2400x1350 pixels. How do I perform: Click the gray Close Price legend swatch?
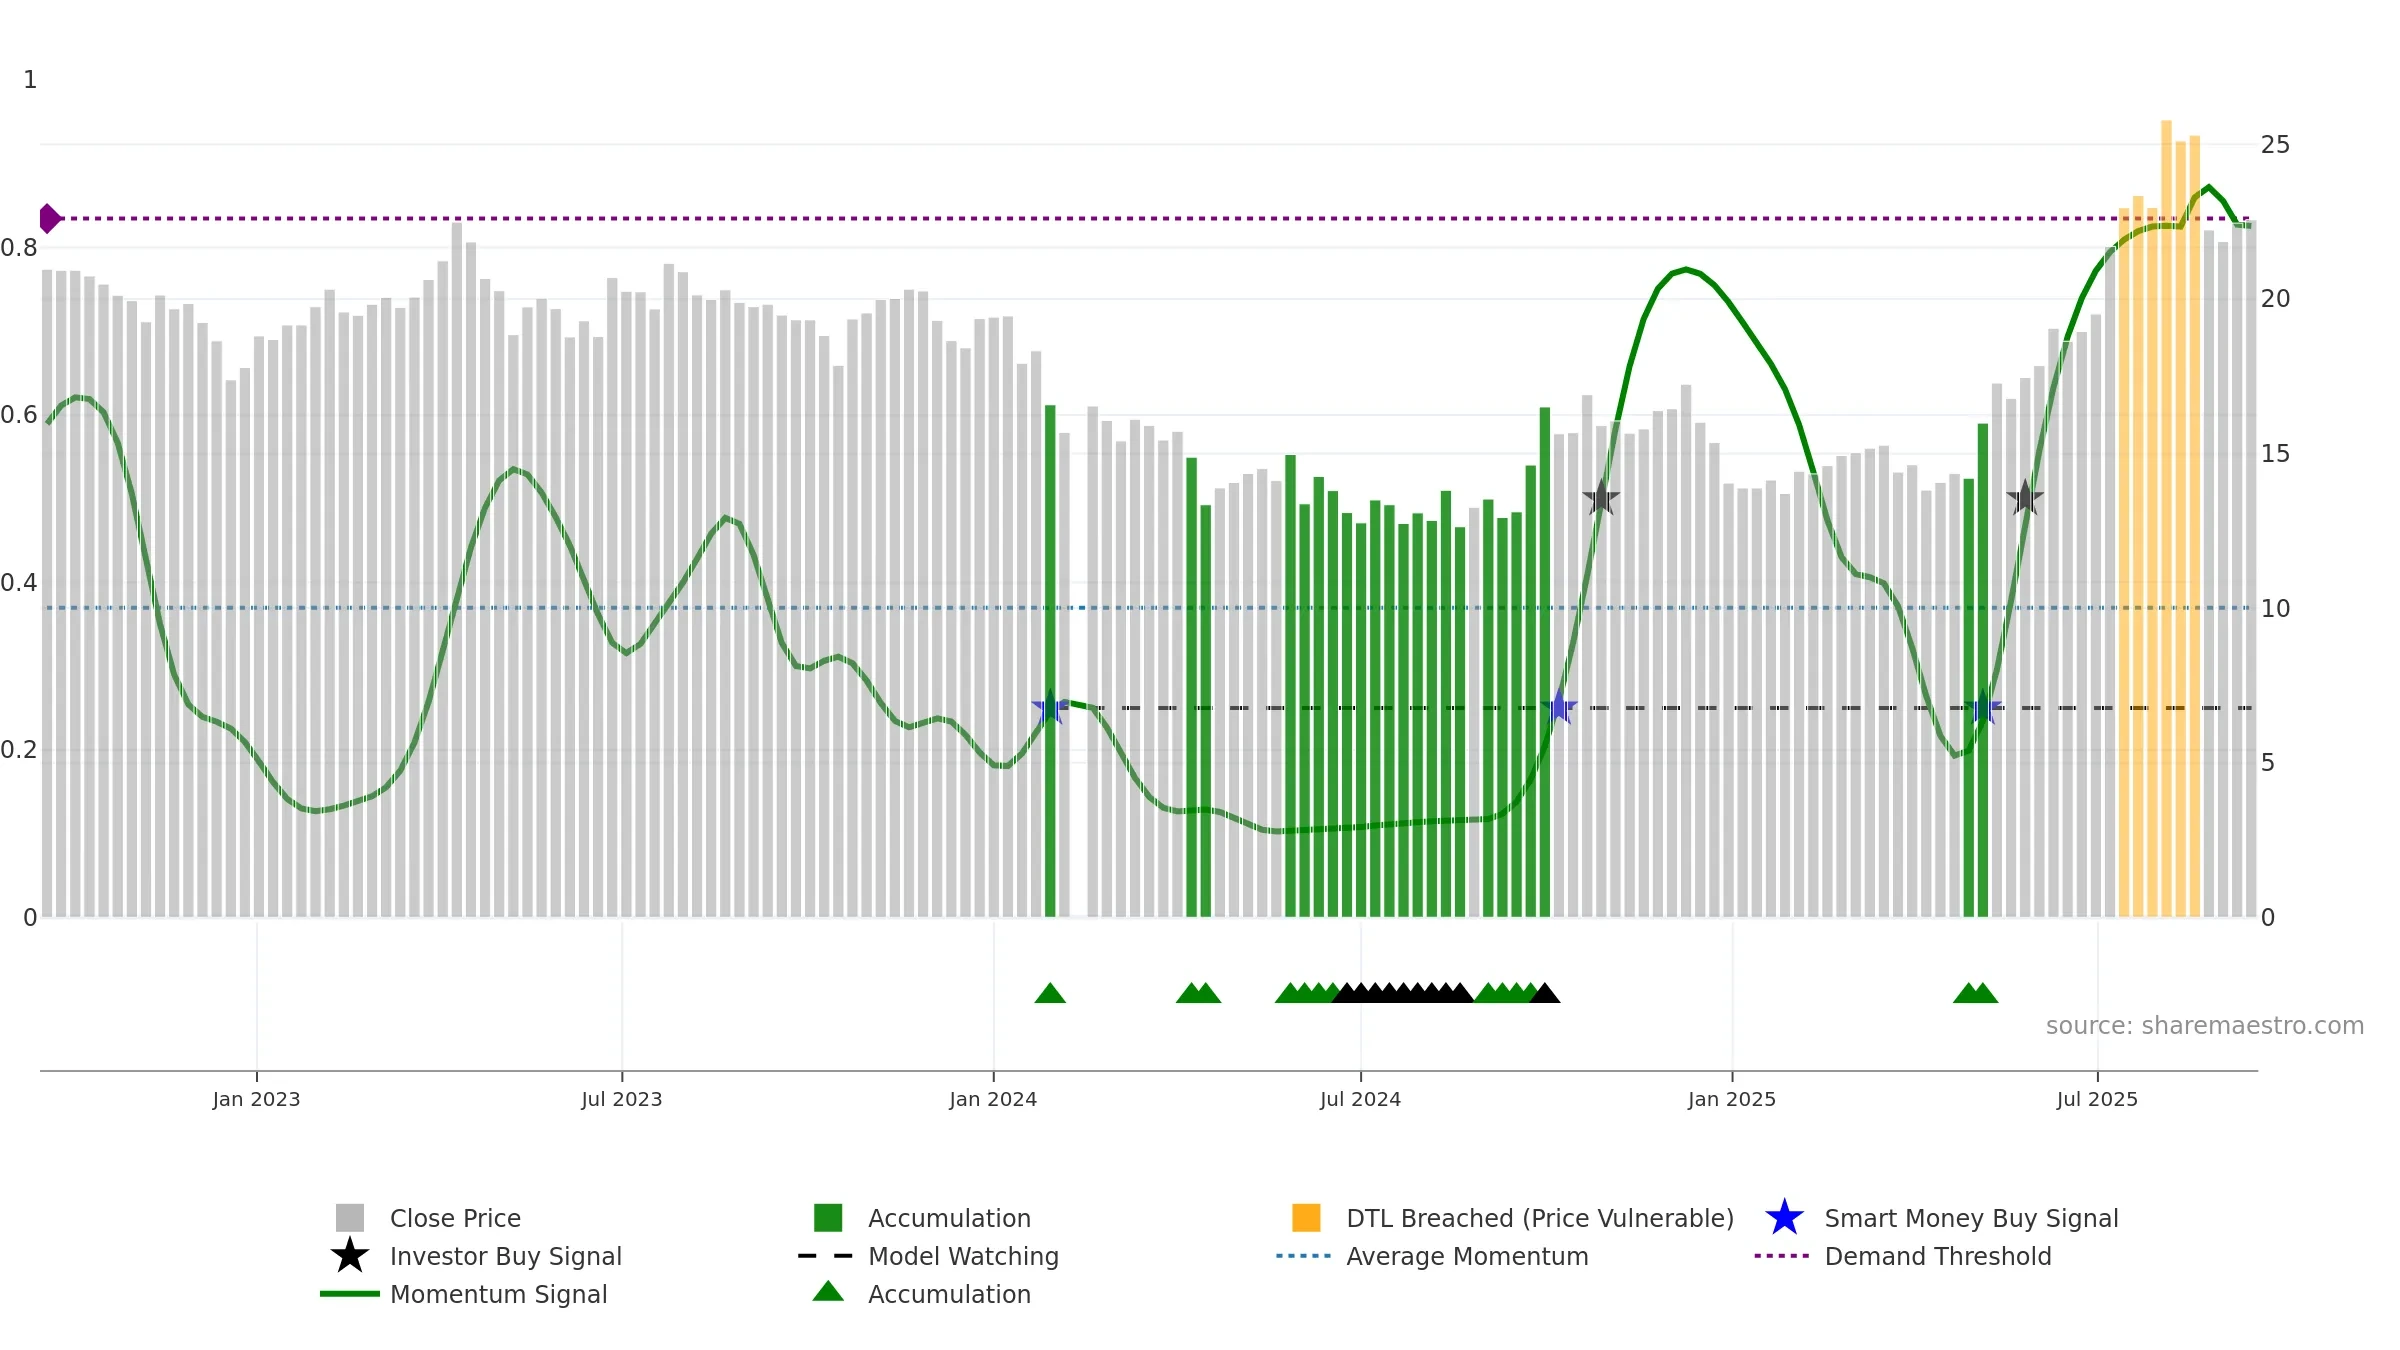(x=350, y=1217)
